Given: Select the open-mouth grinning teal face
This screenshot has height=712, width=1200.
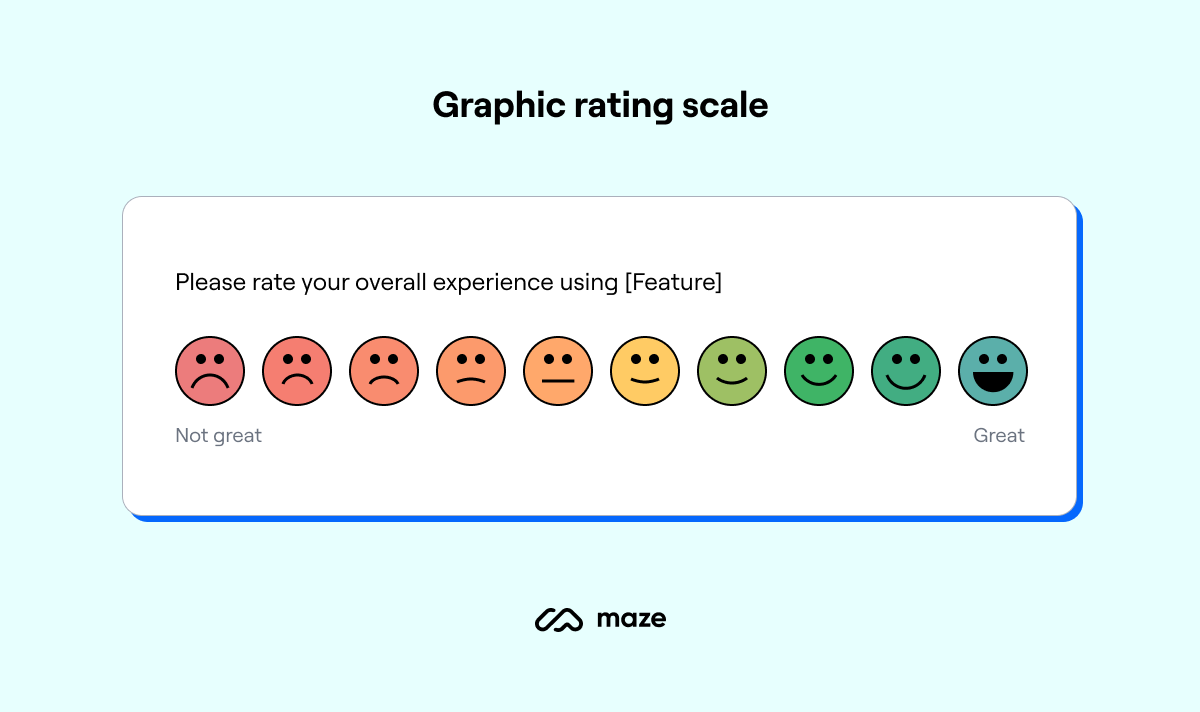Looking at the screenshot, I should pyautogui.click(x=993, y=371).
